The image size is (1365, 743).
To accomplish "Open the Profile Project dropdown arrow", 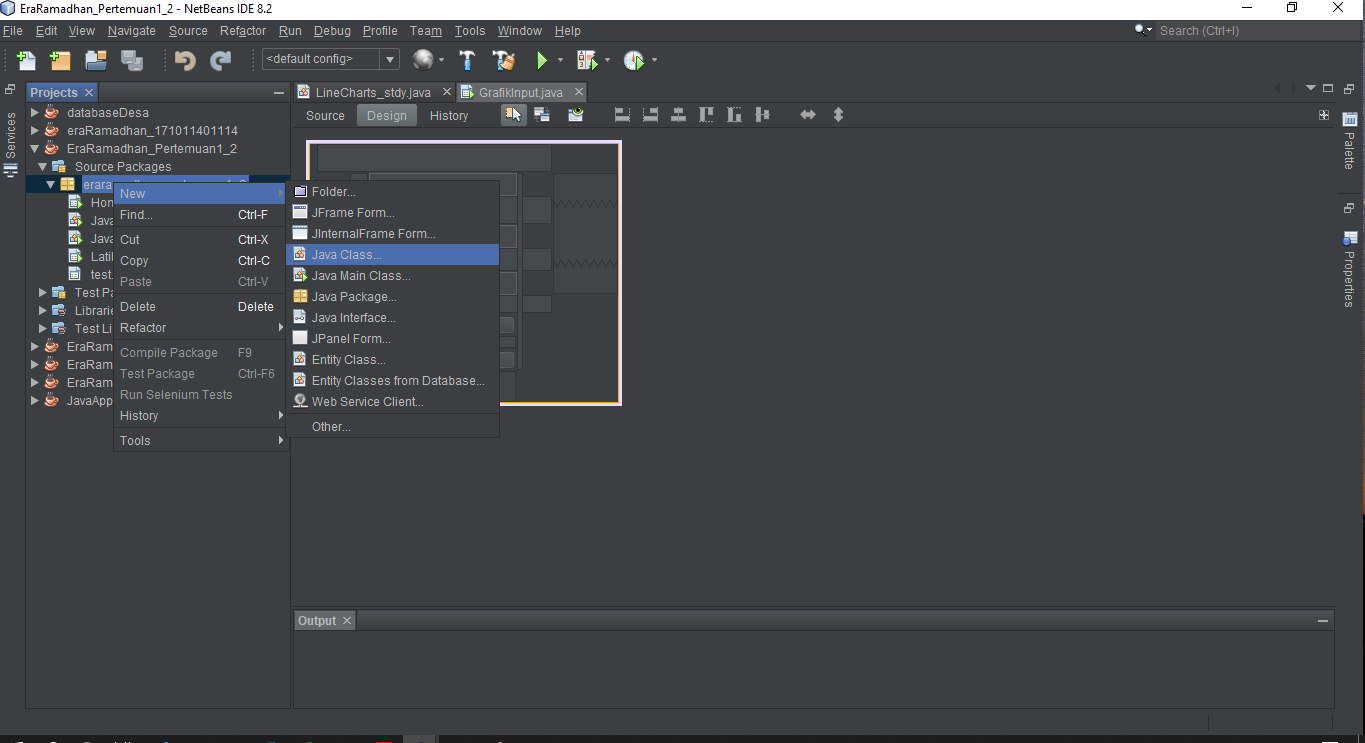I will [x=655, y=60].
